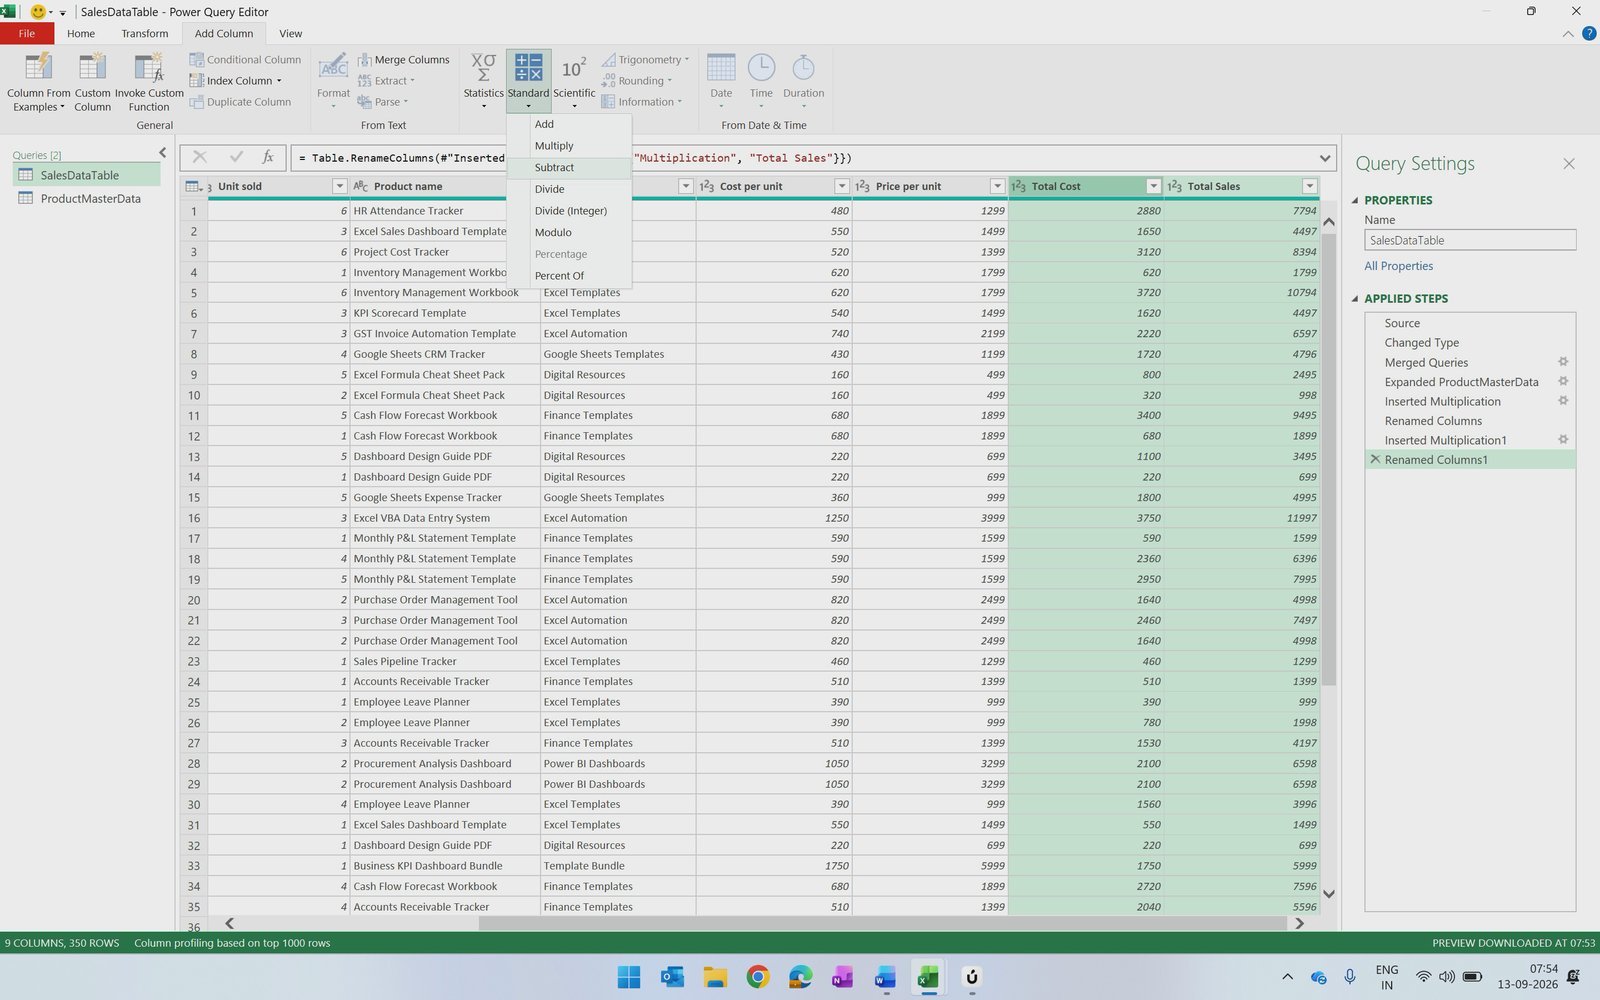Choose Multiply from Standard menu
Image resolution: width=1600 pixels, height=1000 pixels.
click(x=569, y=146)
